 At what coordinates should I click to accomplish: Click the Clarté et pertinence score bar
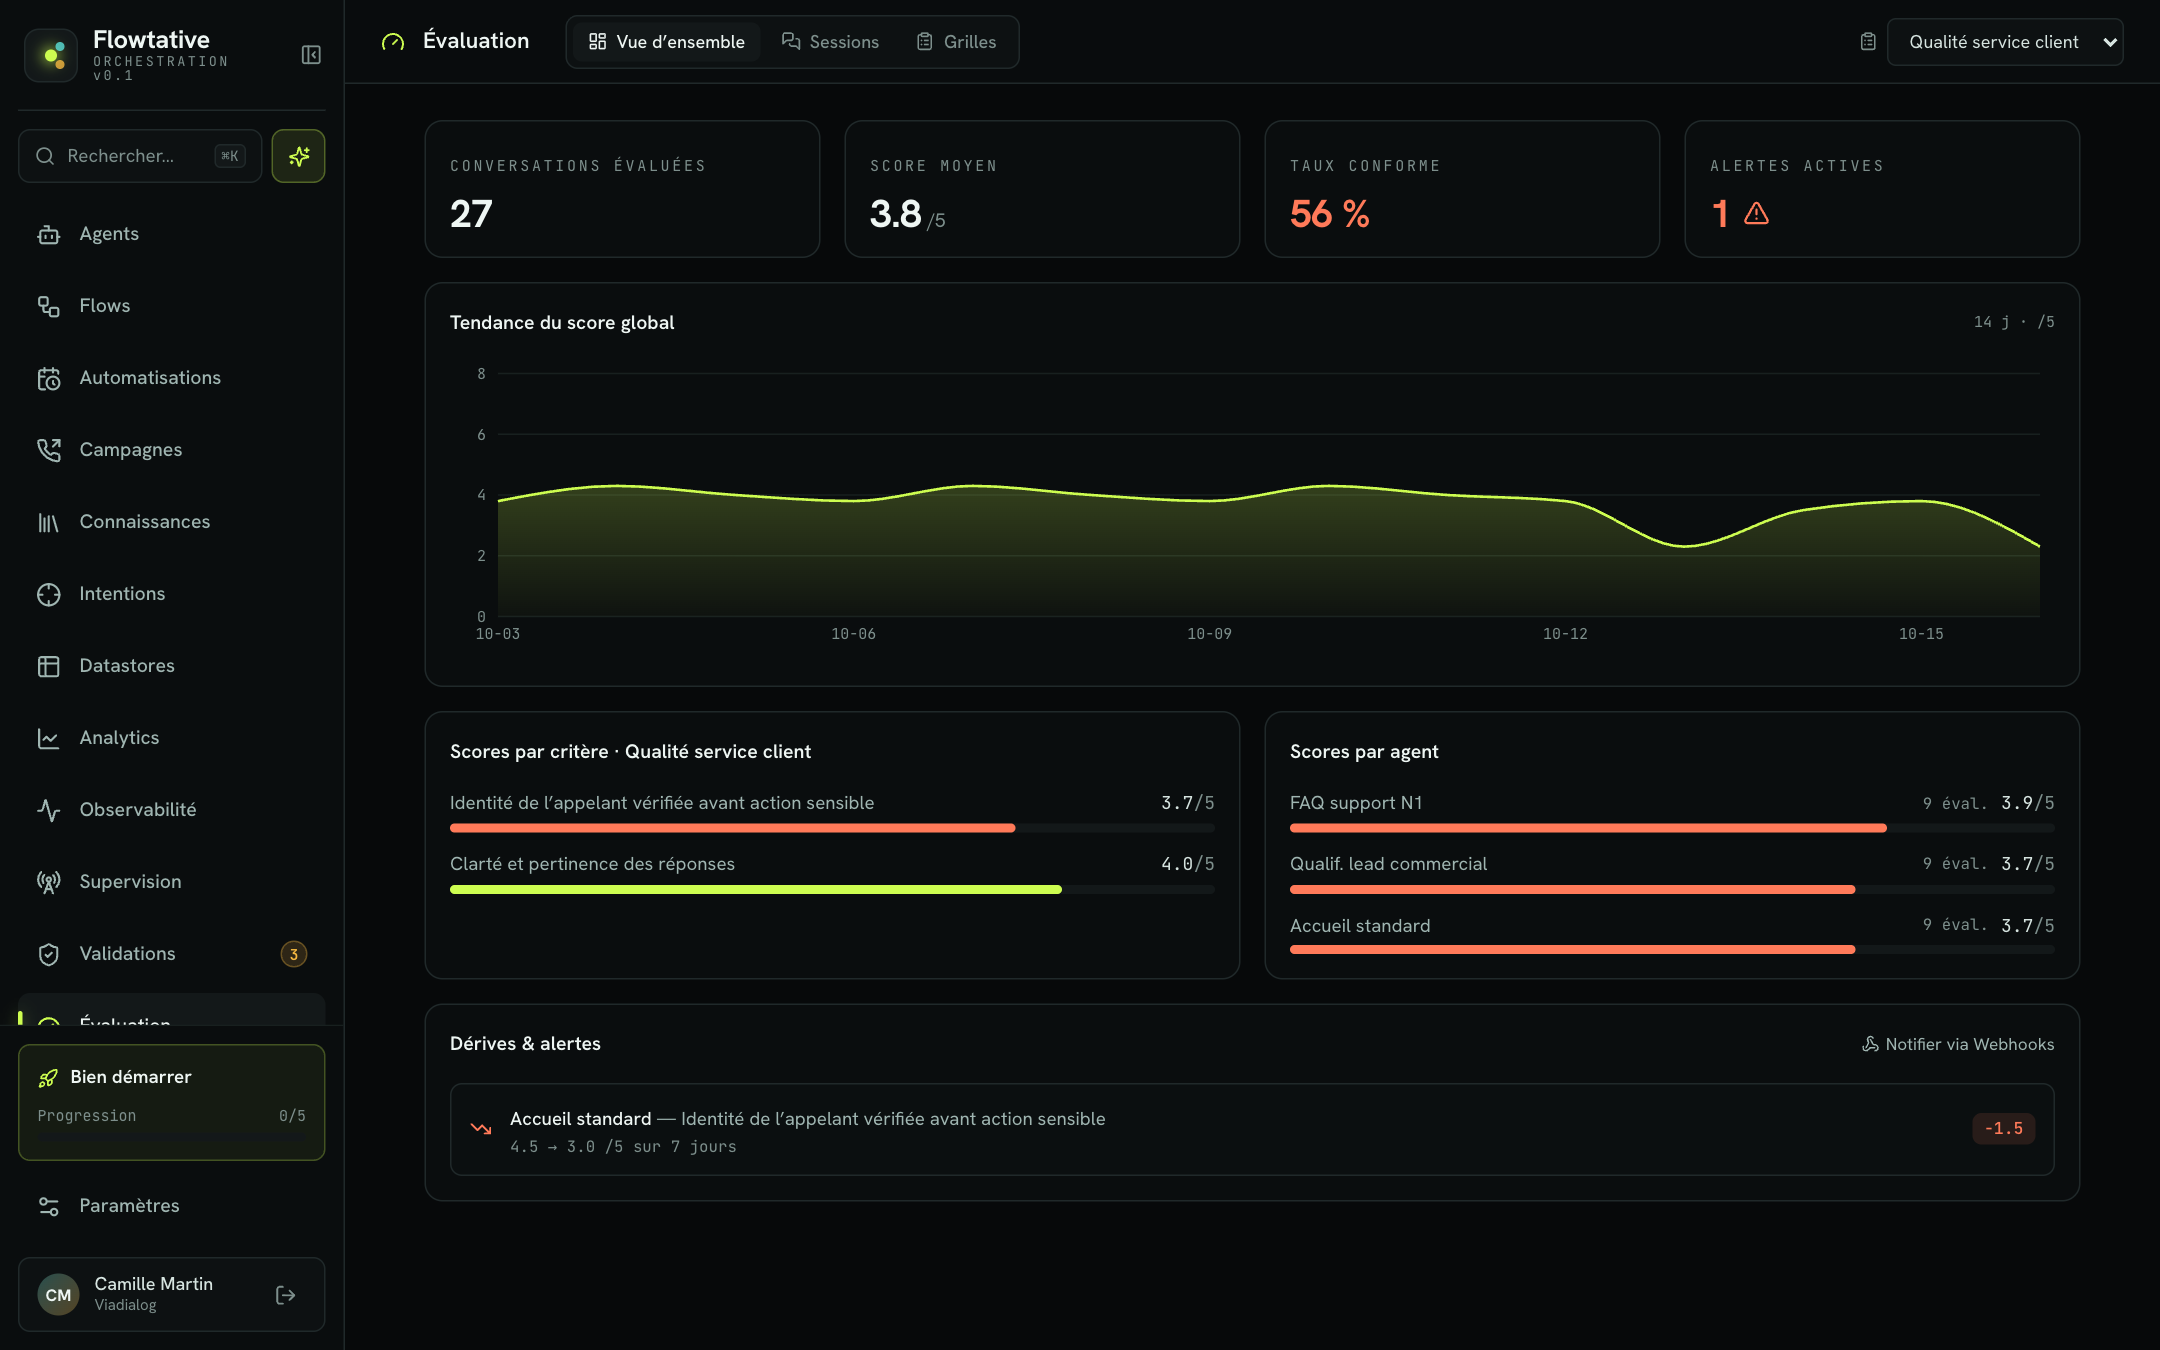[832, 889]
